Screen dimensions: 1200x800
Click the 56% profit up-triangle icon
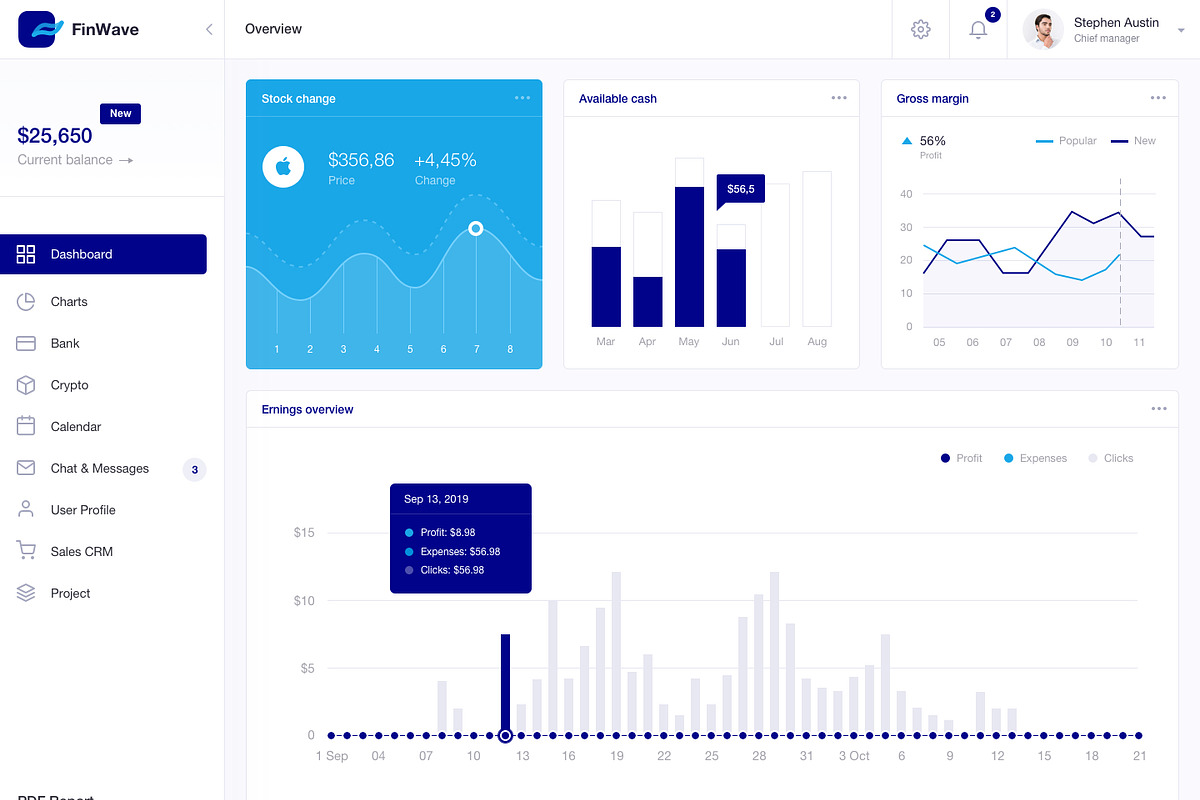tap(907, 141)
